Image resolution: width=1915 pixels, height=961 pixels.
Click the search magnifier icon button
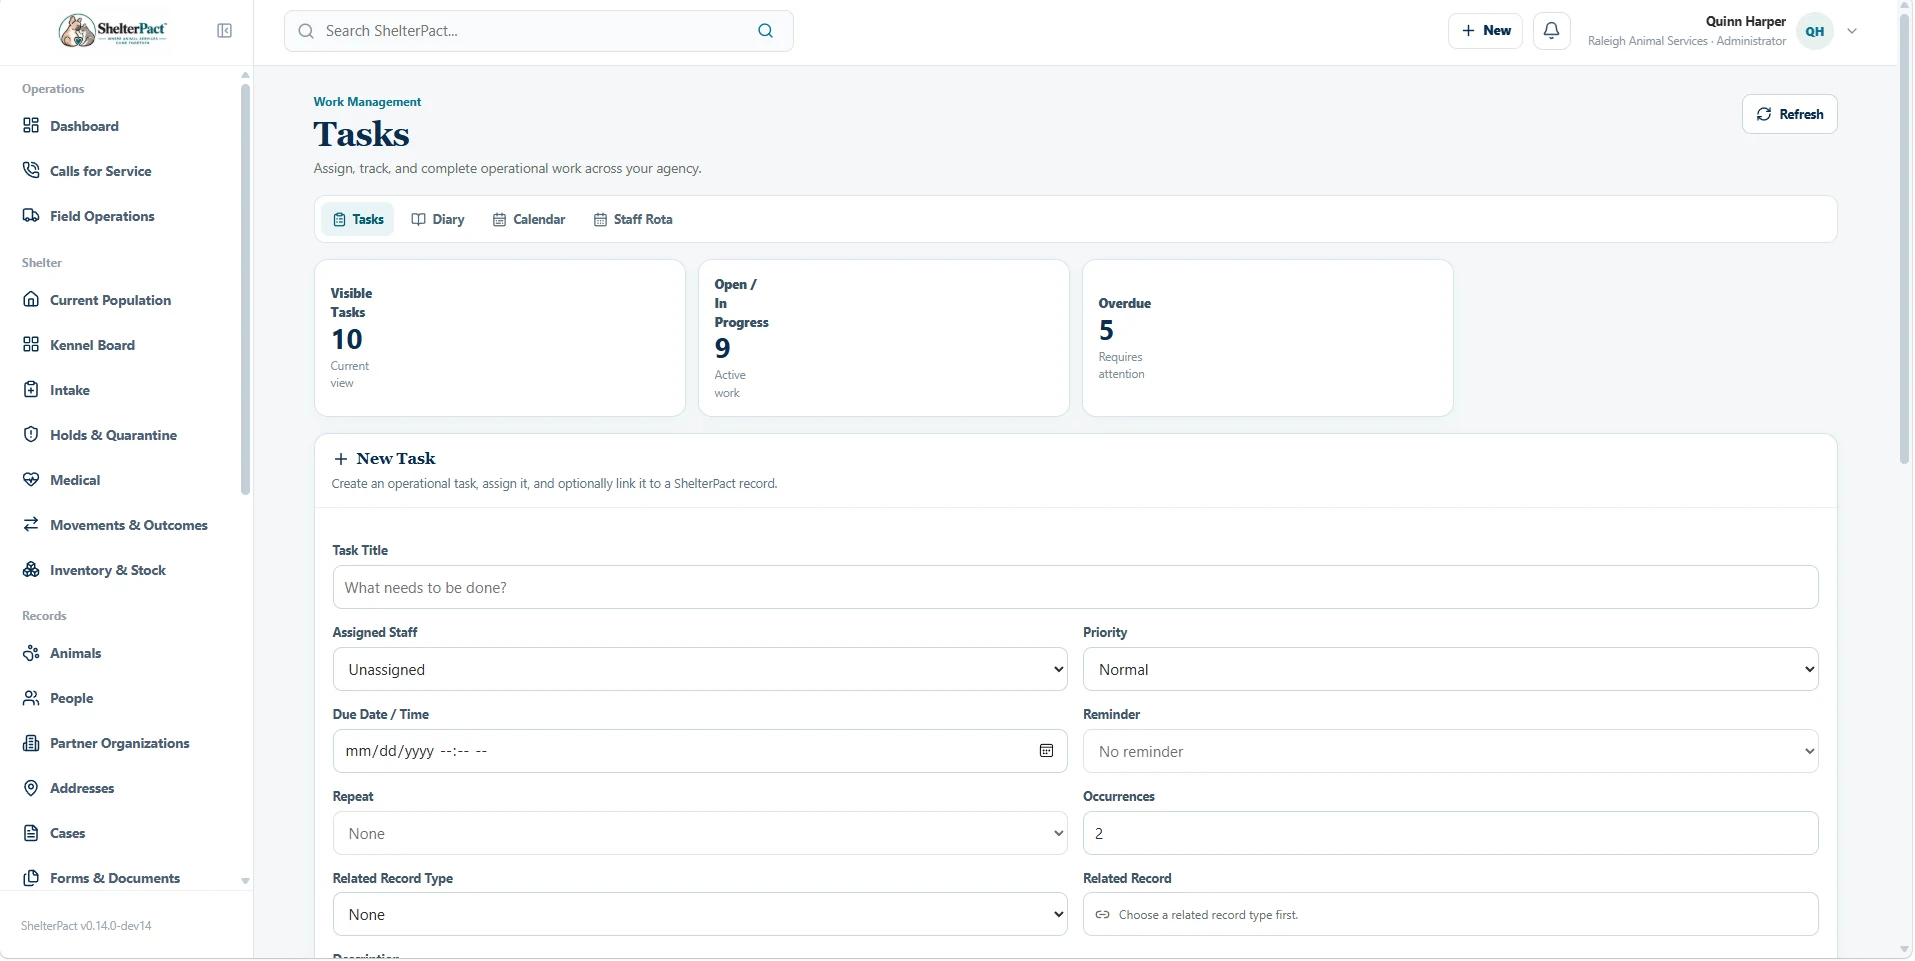coord(766,31)
